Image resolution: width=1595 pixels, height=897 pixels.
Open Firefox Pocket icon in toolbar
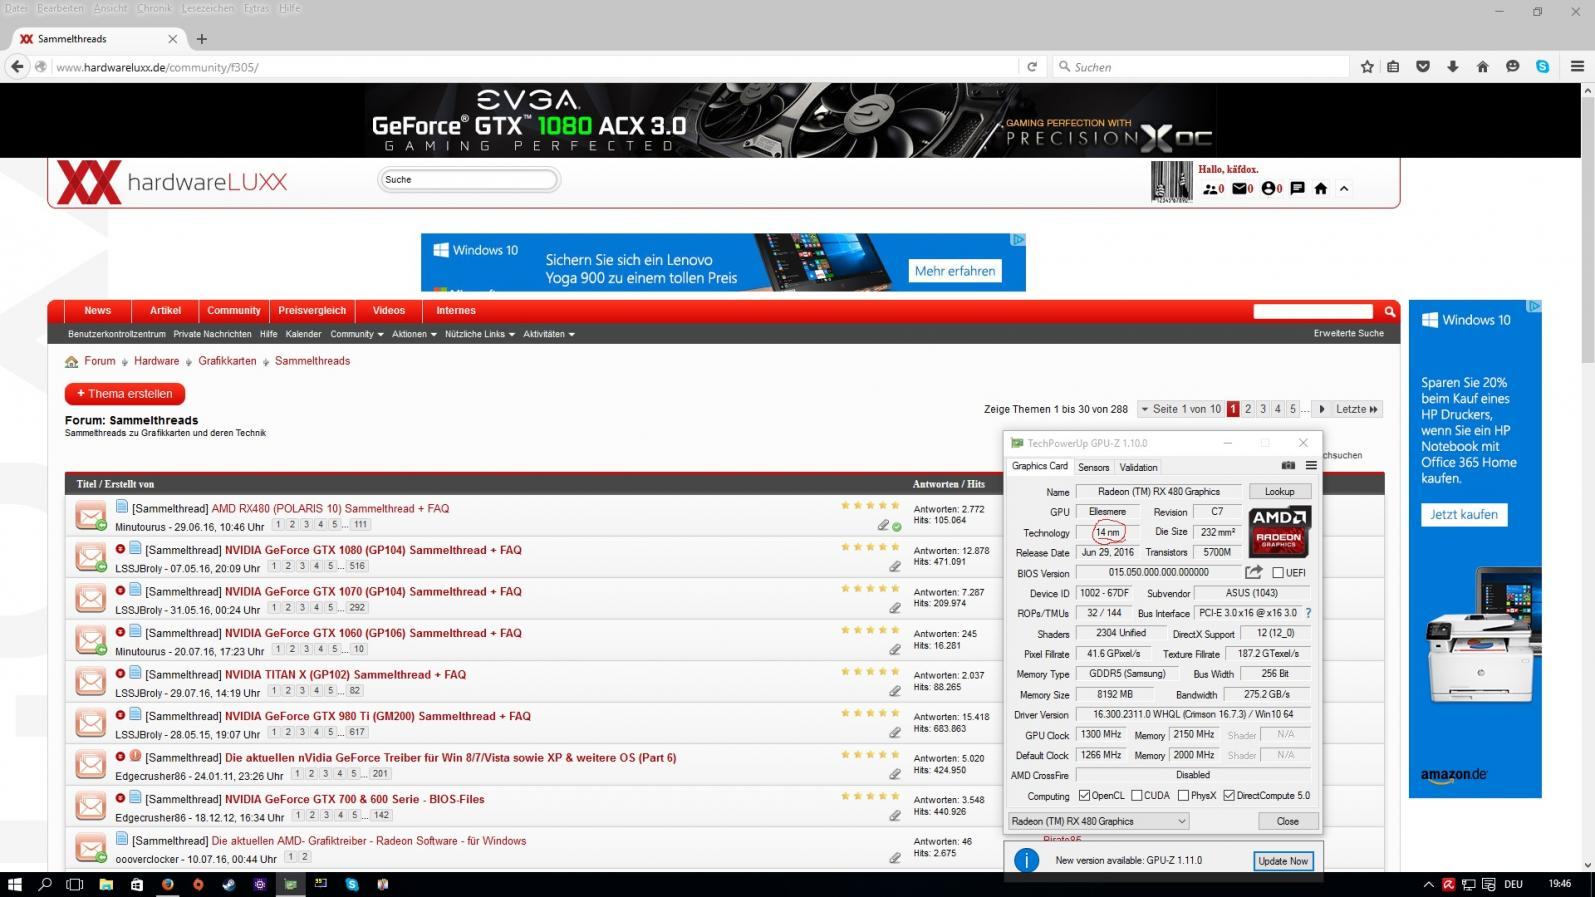[x=1423, y=67]
